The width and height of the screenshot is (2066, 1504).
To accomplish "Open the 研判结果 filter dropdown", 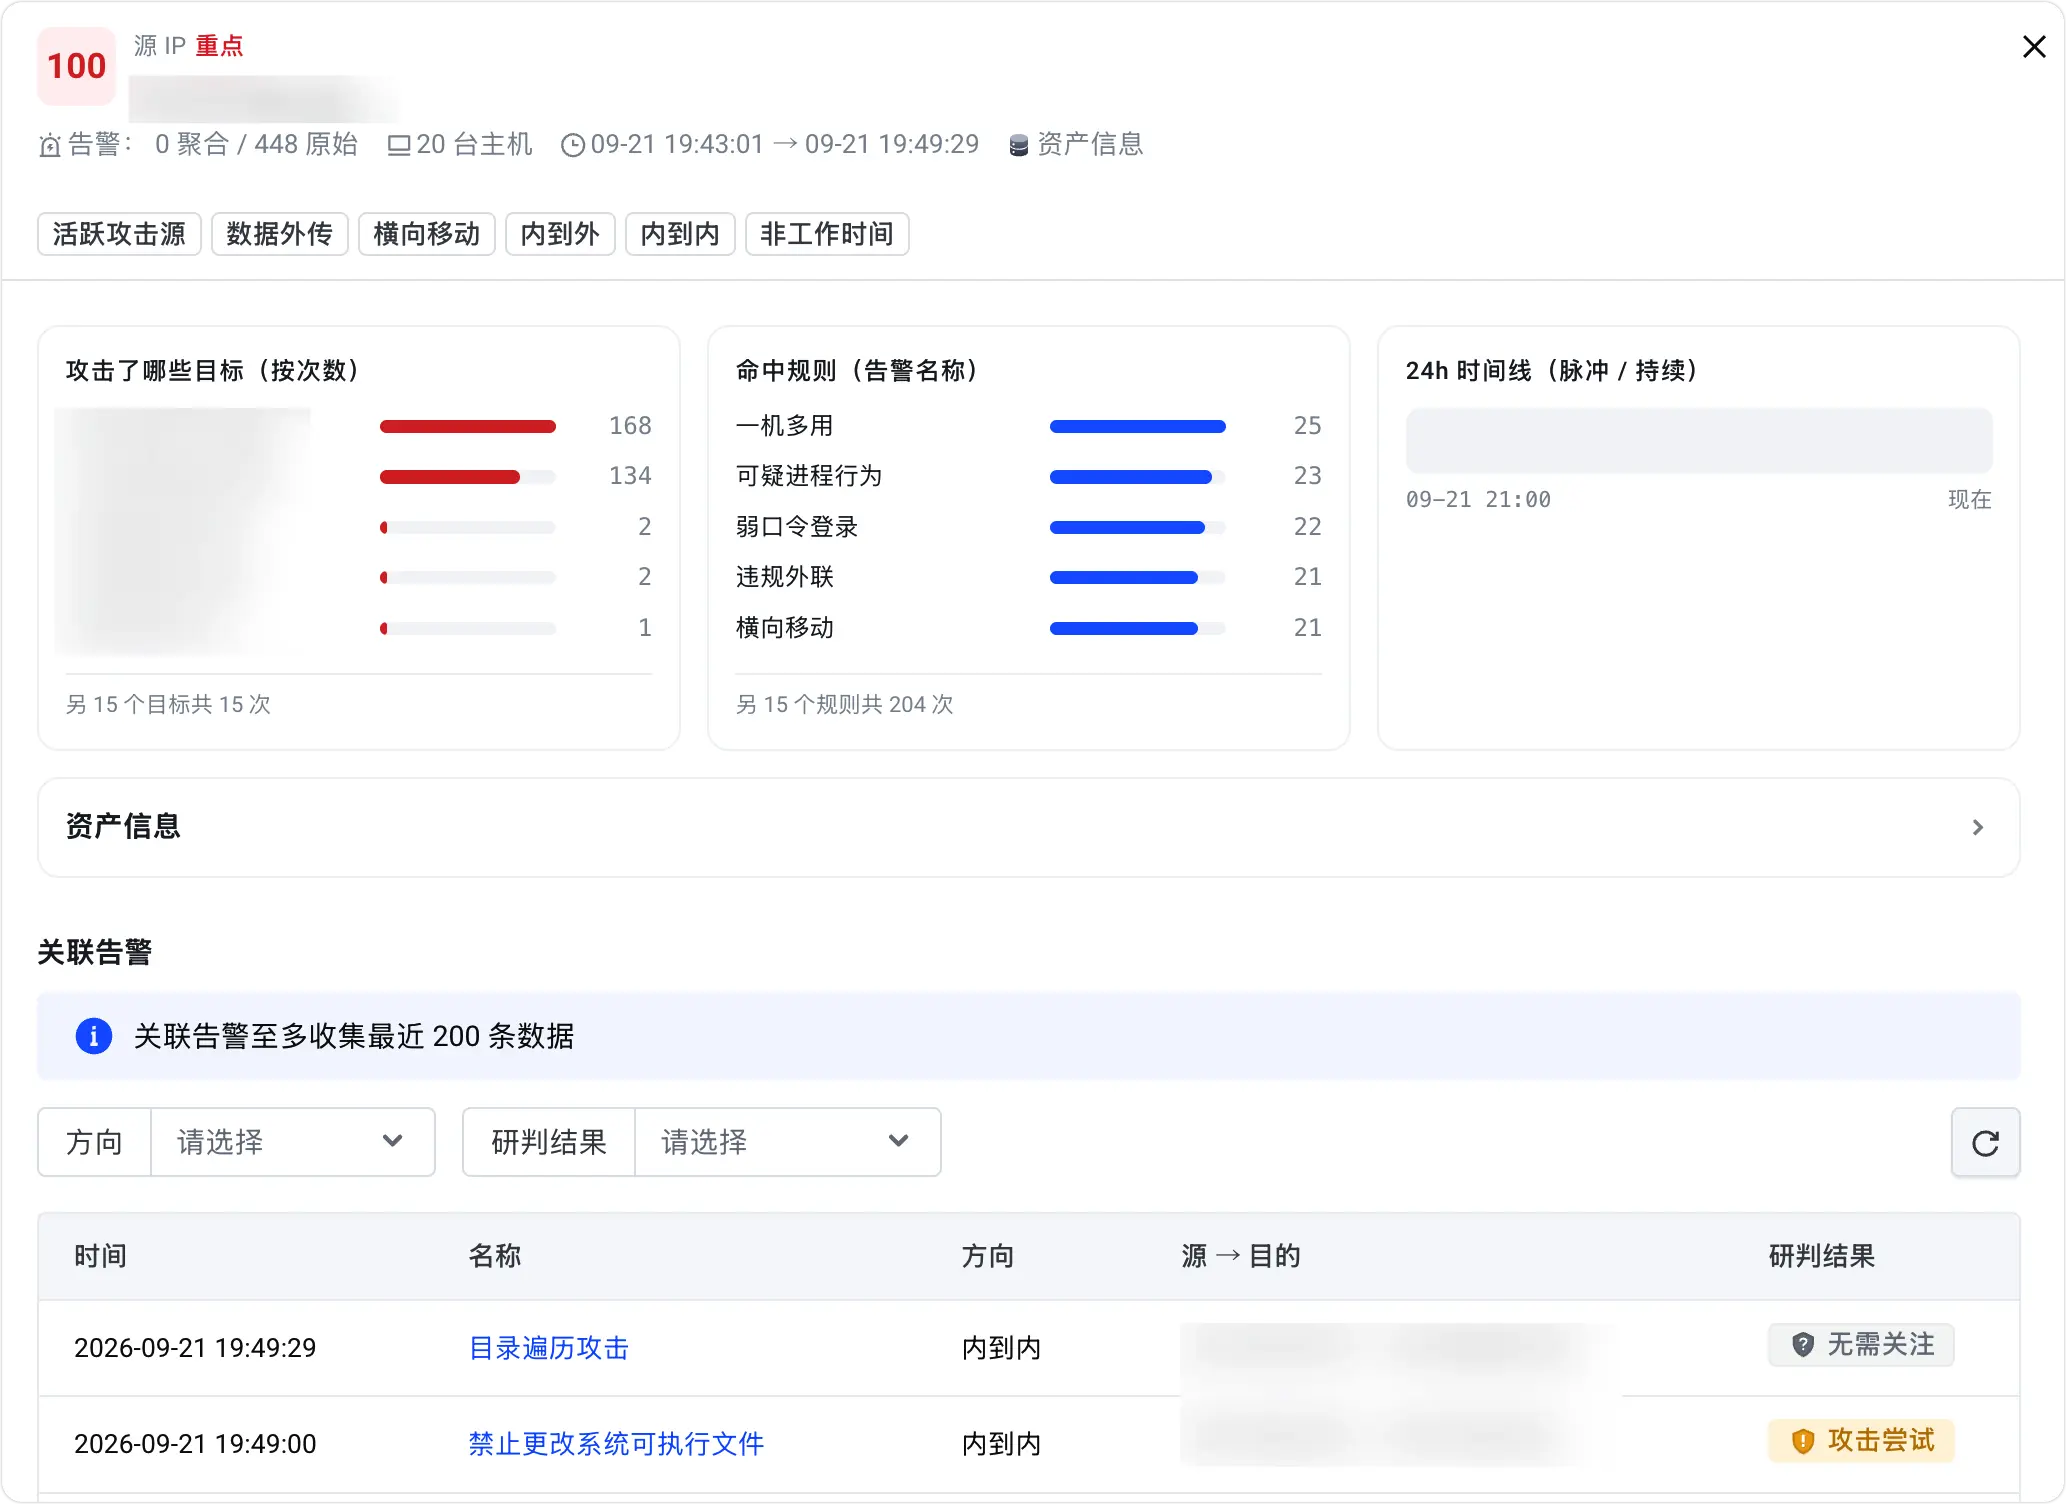I will coord(788,1142).
